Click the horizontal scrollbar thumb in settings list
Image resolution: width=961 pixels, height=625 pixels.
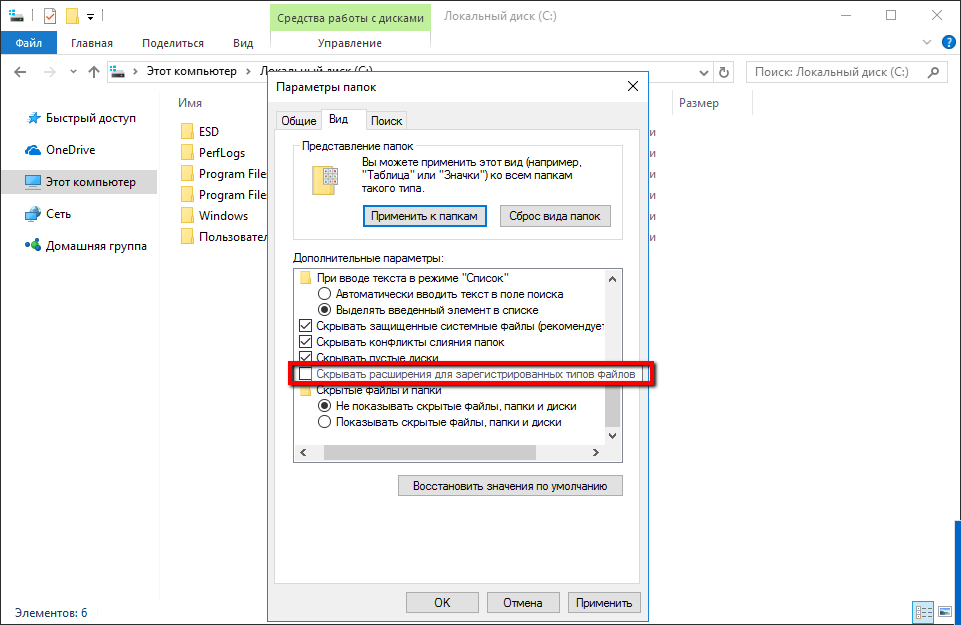pos(430,452)
